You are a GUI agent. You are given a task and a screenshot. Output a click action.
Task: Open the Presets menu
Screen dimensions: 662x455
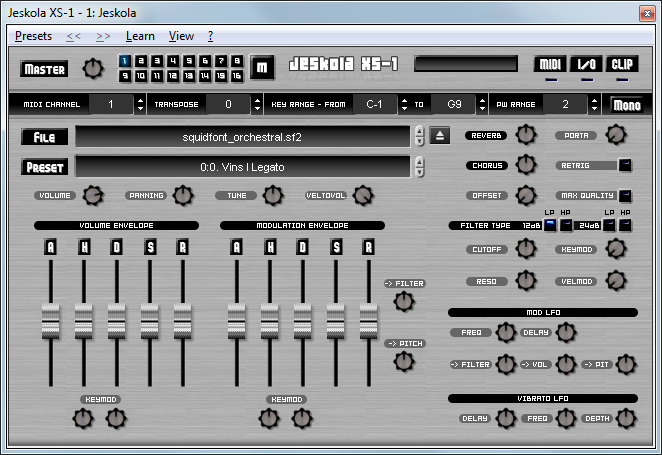coord(33,36)
